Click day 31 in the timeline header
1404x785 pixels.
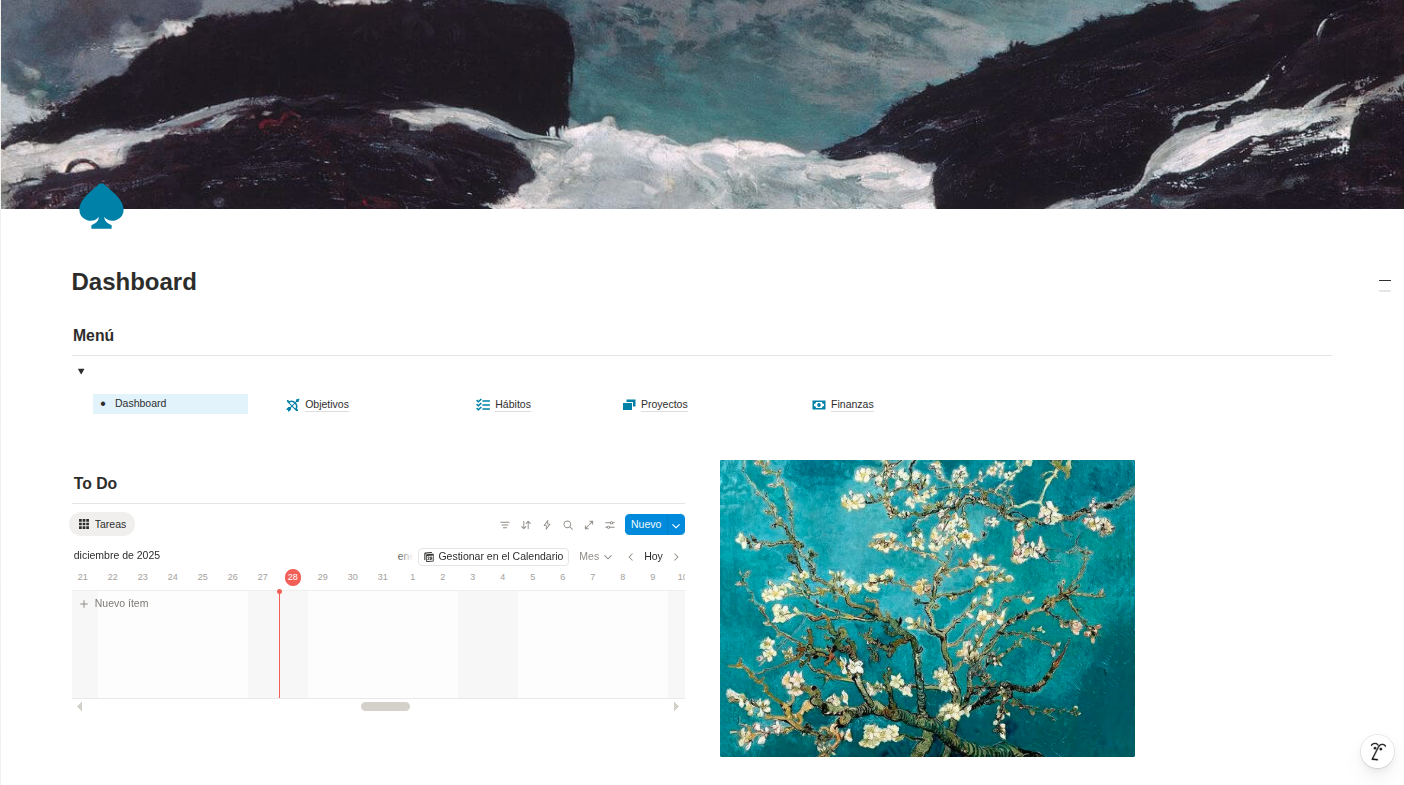[383, 577]
